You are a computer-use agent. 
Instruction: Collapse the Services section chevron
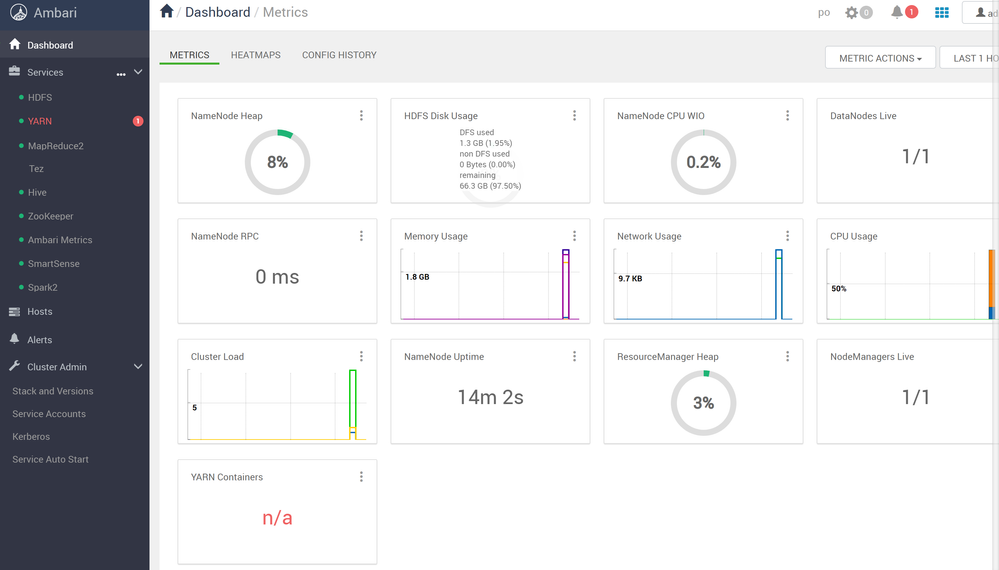[138, 72]
